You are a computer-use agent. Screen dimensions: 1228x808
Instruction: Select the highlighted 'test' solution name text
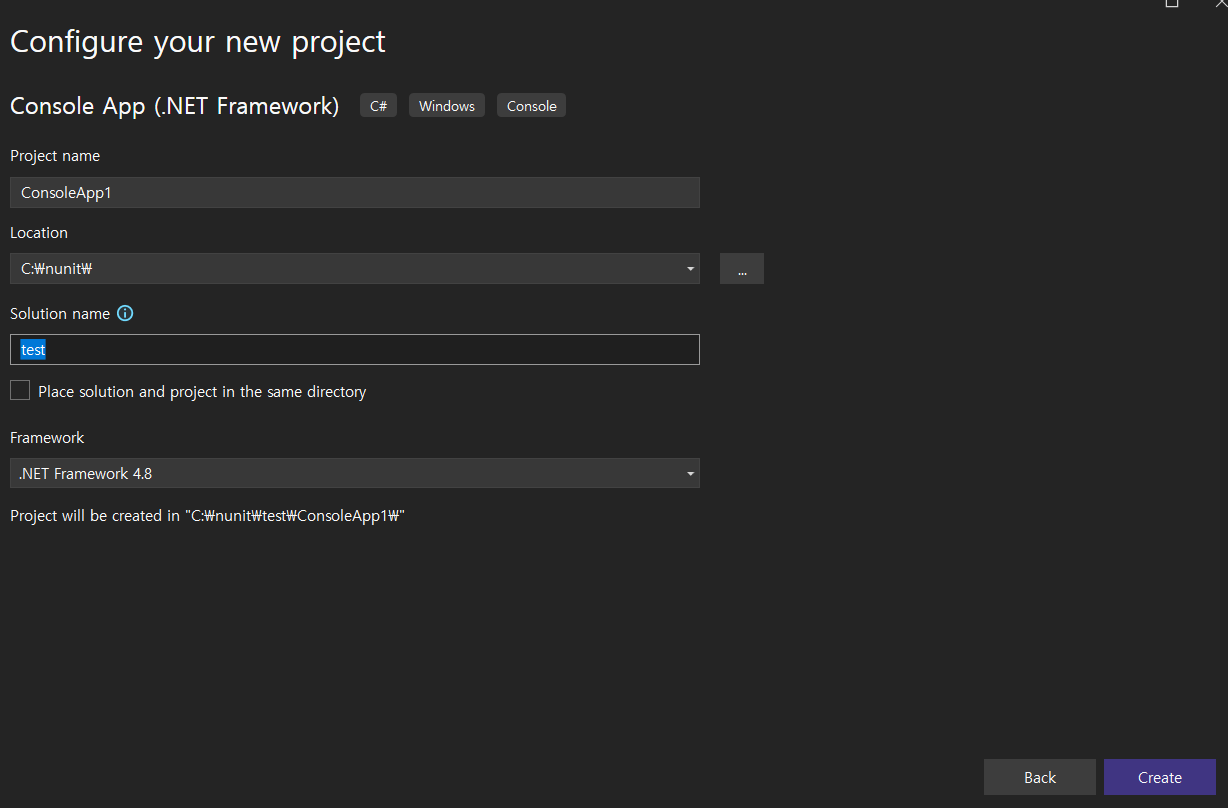coord(33,349)
